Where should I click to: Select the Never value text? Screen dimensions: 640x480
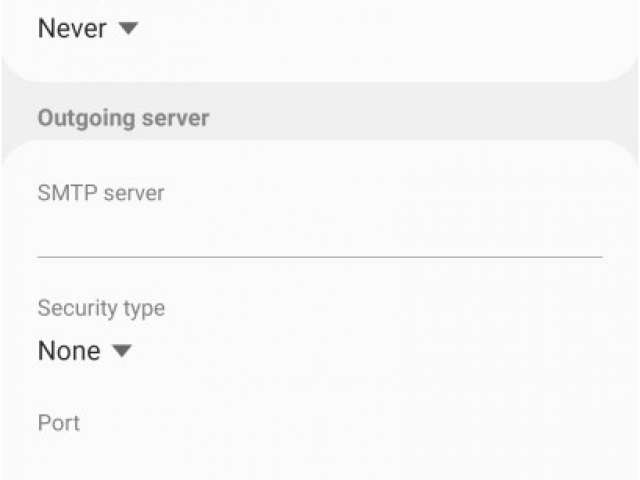click(x=72, y=29)
